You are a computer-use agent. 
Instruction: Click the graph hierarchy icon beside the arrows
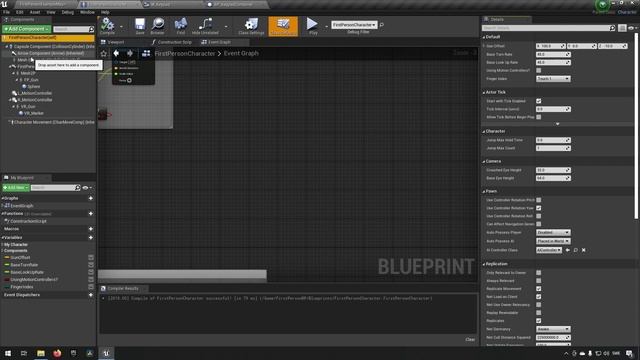[x=146, y=53]
